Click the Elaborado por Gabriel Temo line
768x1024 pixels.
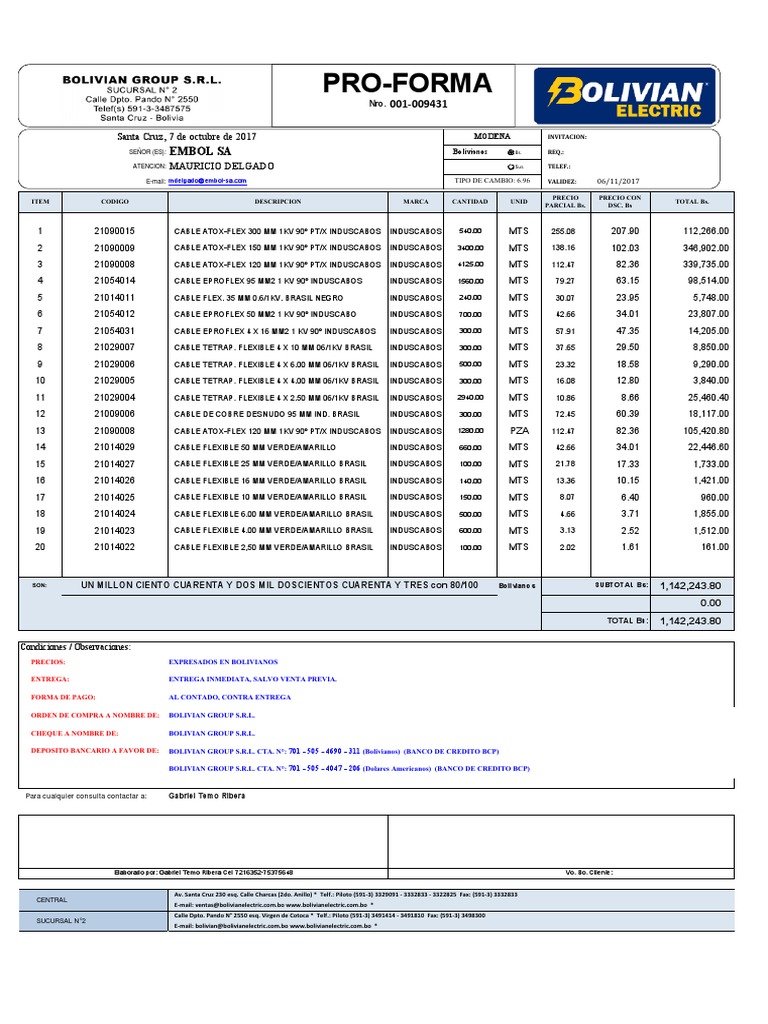(x=203, y=872)
